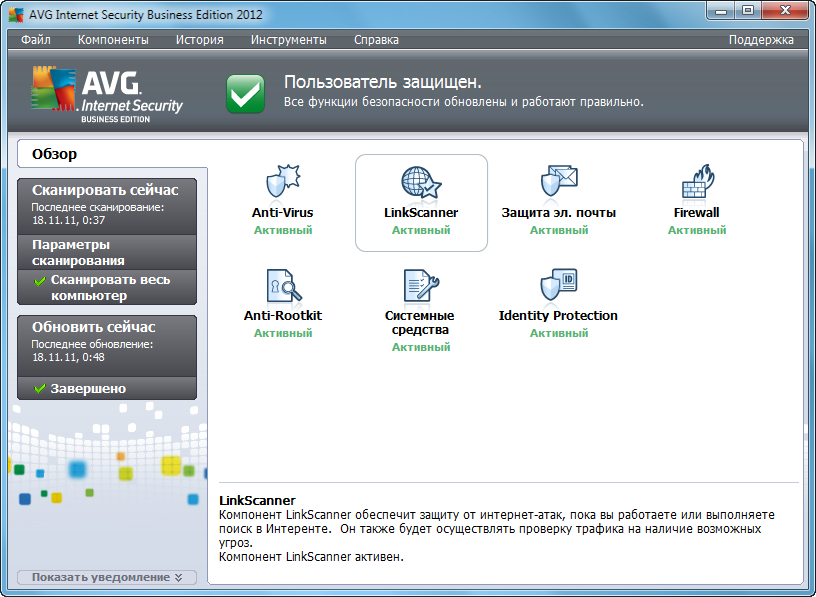Click the Пользователь защищен heading
This screenshot has width=816, height=597.
coord(383,82)
